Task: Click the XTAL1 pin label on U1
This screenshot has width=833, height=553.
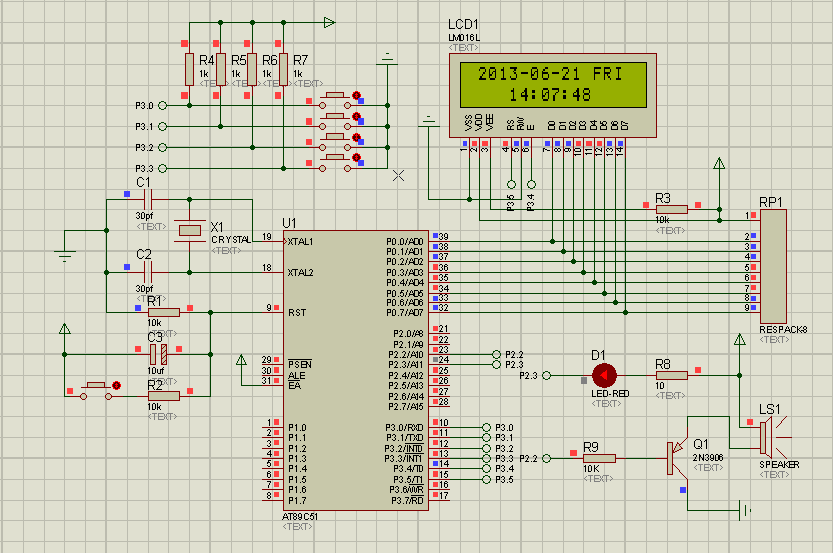Action: coord(300,242)
